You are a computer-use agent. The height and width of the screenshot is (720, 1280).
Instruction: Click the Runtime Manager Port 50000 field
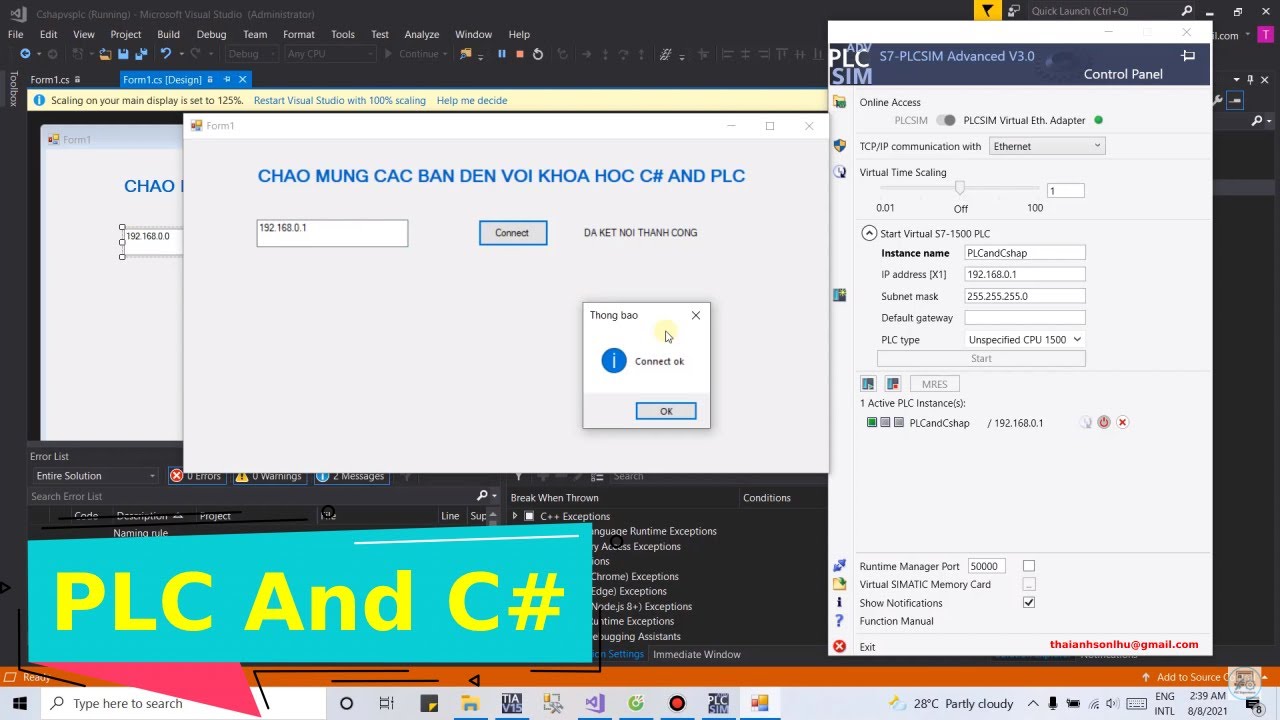[987, 566]
